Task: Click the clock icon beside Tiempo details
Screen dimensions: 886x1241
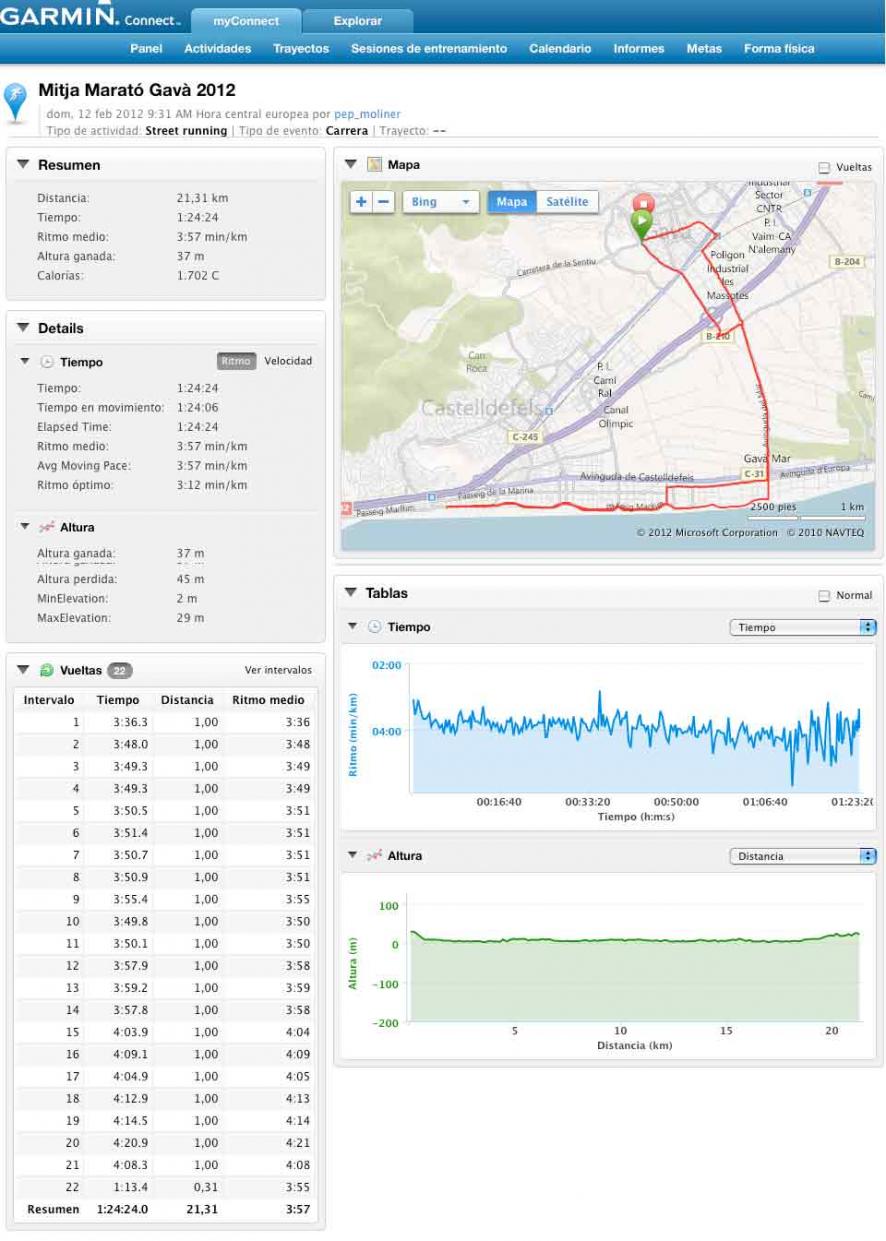Action: click(46, 362)
